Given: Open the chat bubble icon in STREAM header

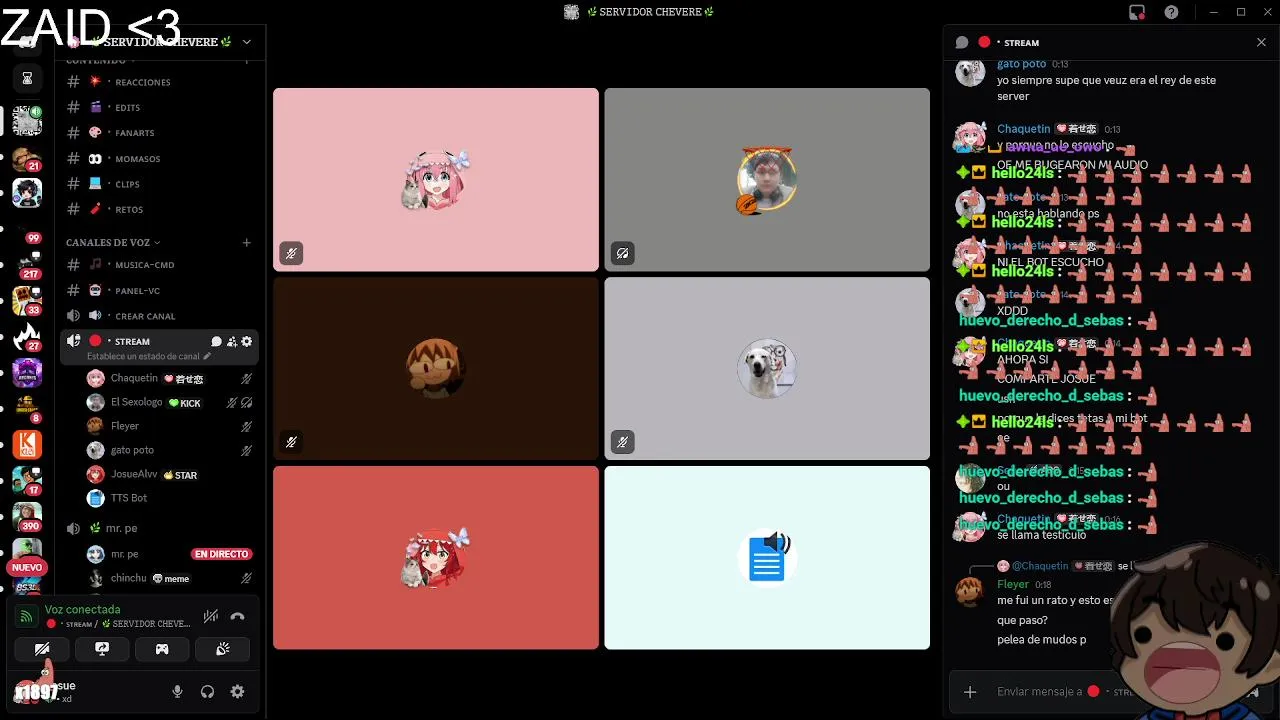Looking at the screenshot, I should pyautogui.click(x=962, y=42).
